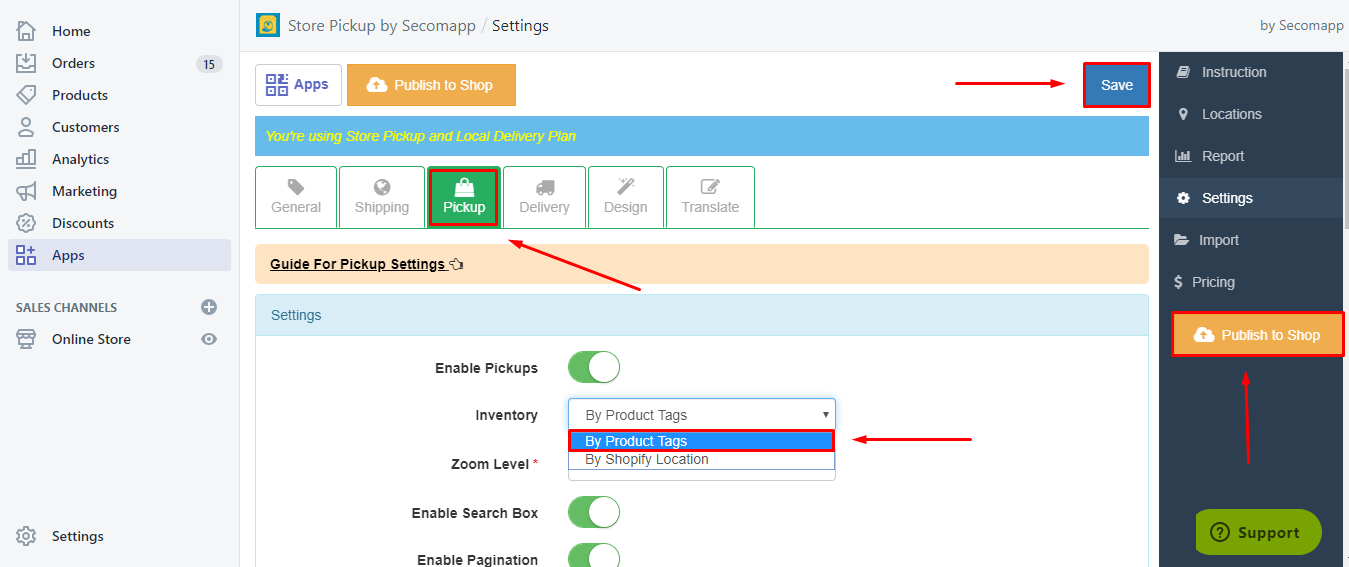The image size is (1349, 567).
Task: Click Store Pickup by Secomapp breadcrumb
Action: pyautogui.click(x=381, y=26)
